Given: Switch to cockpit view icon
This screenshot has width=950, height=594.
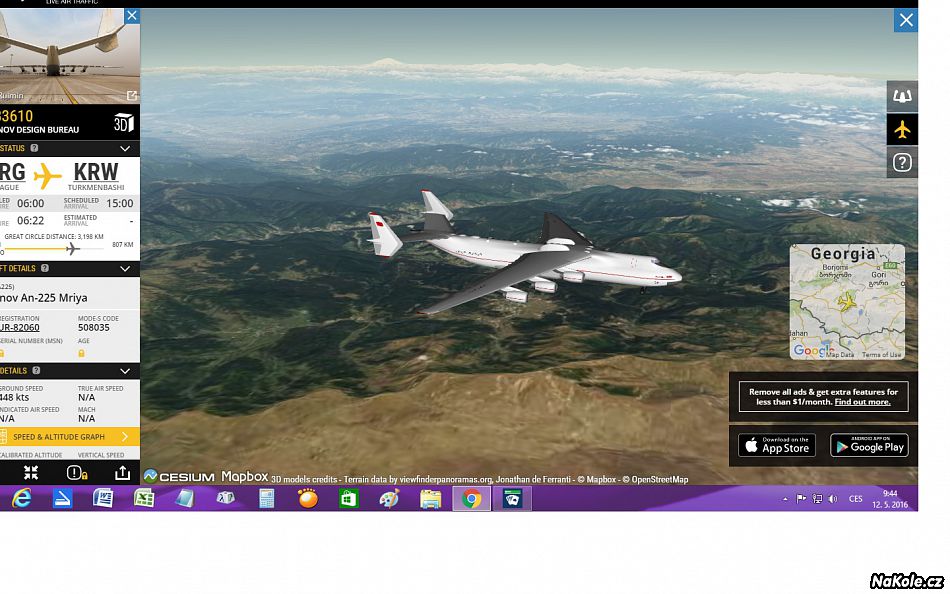Looking at the screenshot, I should click(x=902, y=96).
